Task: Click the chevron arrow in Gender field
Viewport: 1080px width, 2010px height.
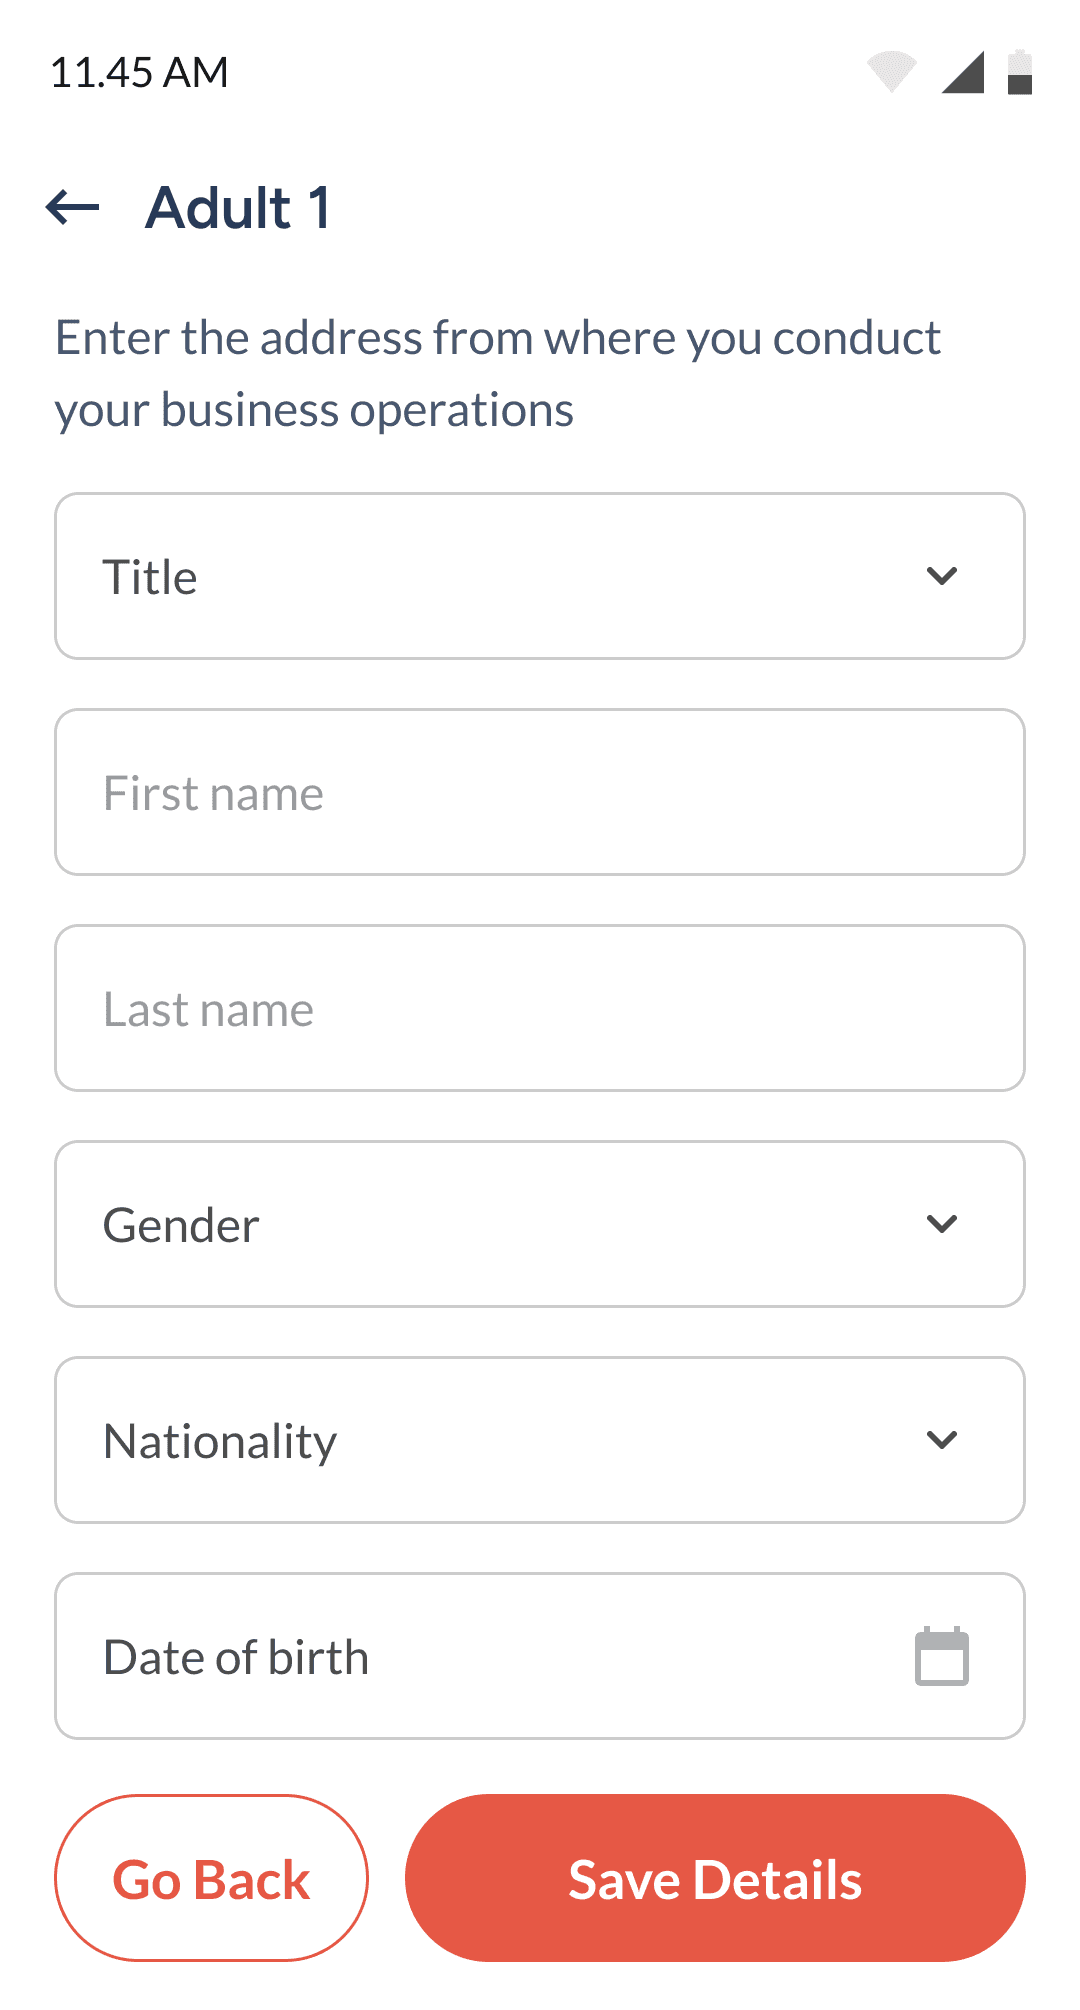Action: coord(942,1224)
